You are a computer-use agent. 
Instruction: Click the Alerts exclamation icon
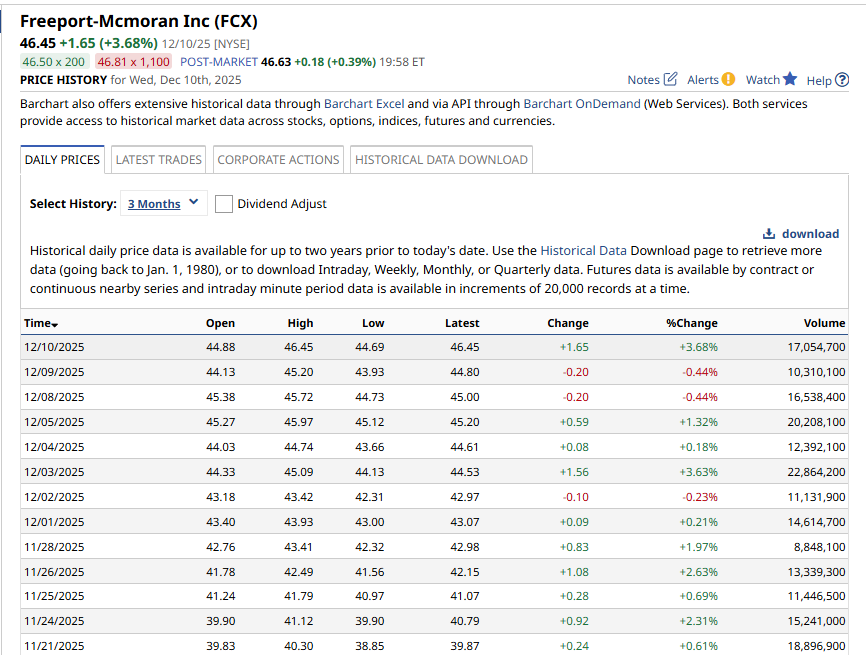point(728,80)
